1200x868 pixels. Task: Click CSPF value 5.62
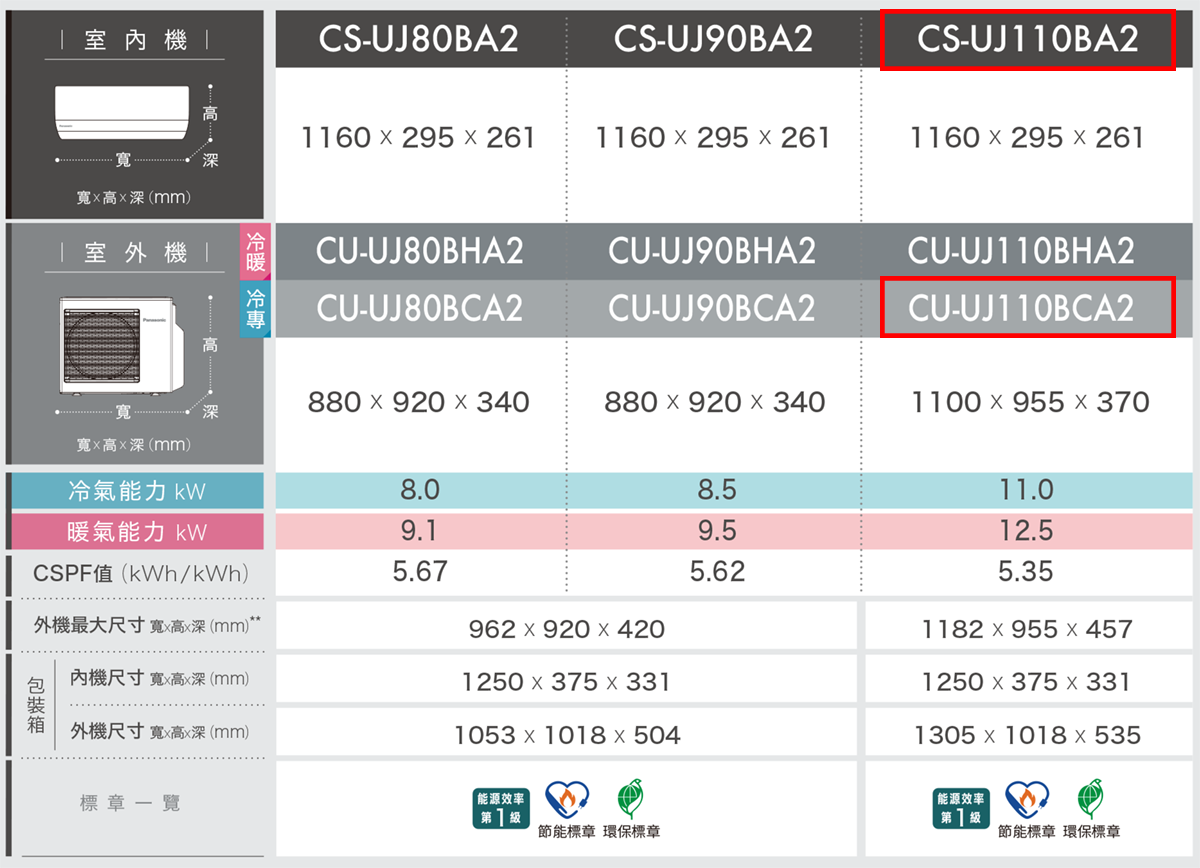[x=717, y=571]
